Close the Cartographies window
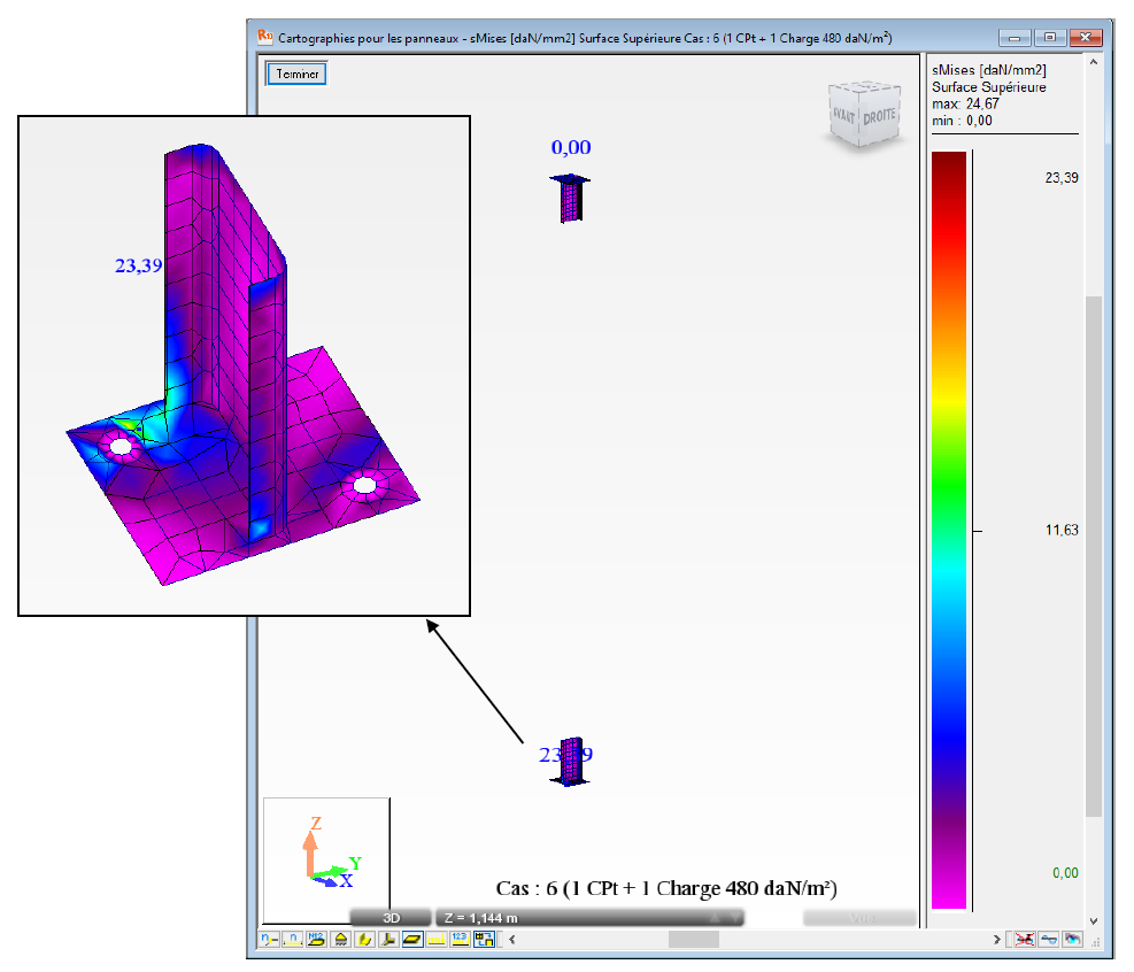Screen dimensions: 1134x972 1085,37
